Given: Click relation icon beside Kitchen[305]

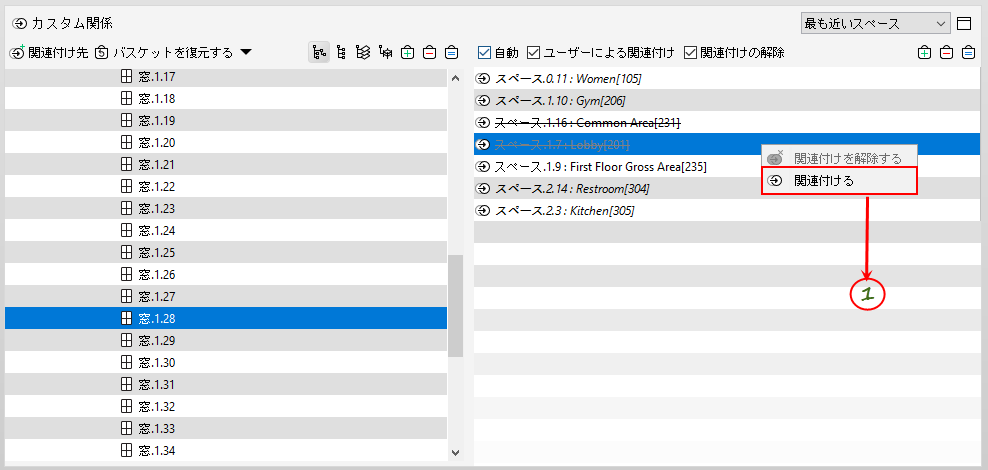Looking at the screenshot, I should tap(483, 210).
